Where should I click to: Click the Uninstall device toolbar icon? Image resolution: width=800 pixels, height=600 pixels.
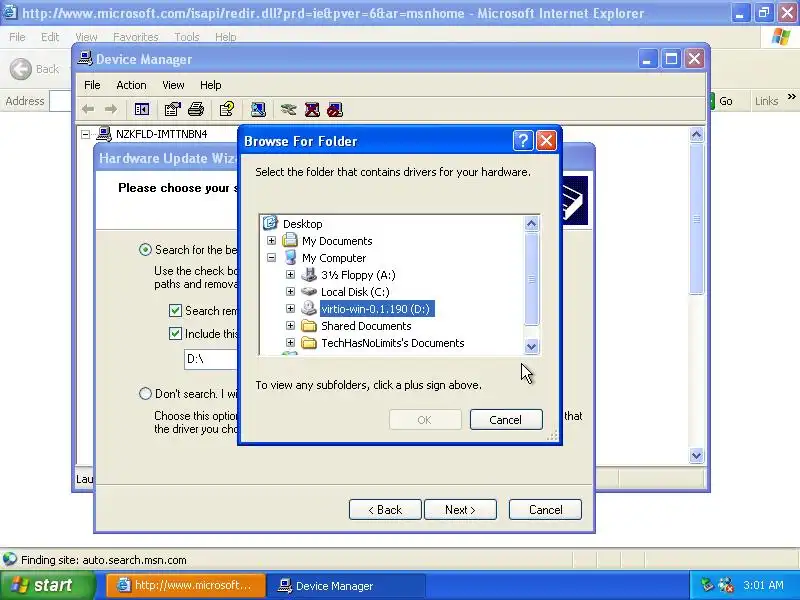(312, 109)
